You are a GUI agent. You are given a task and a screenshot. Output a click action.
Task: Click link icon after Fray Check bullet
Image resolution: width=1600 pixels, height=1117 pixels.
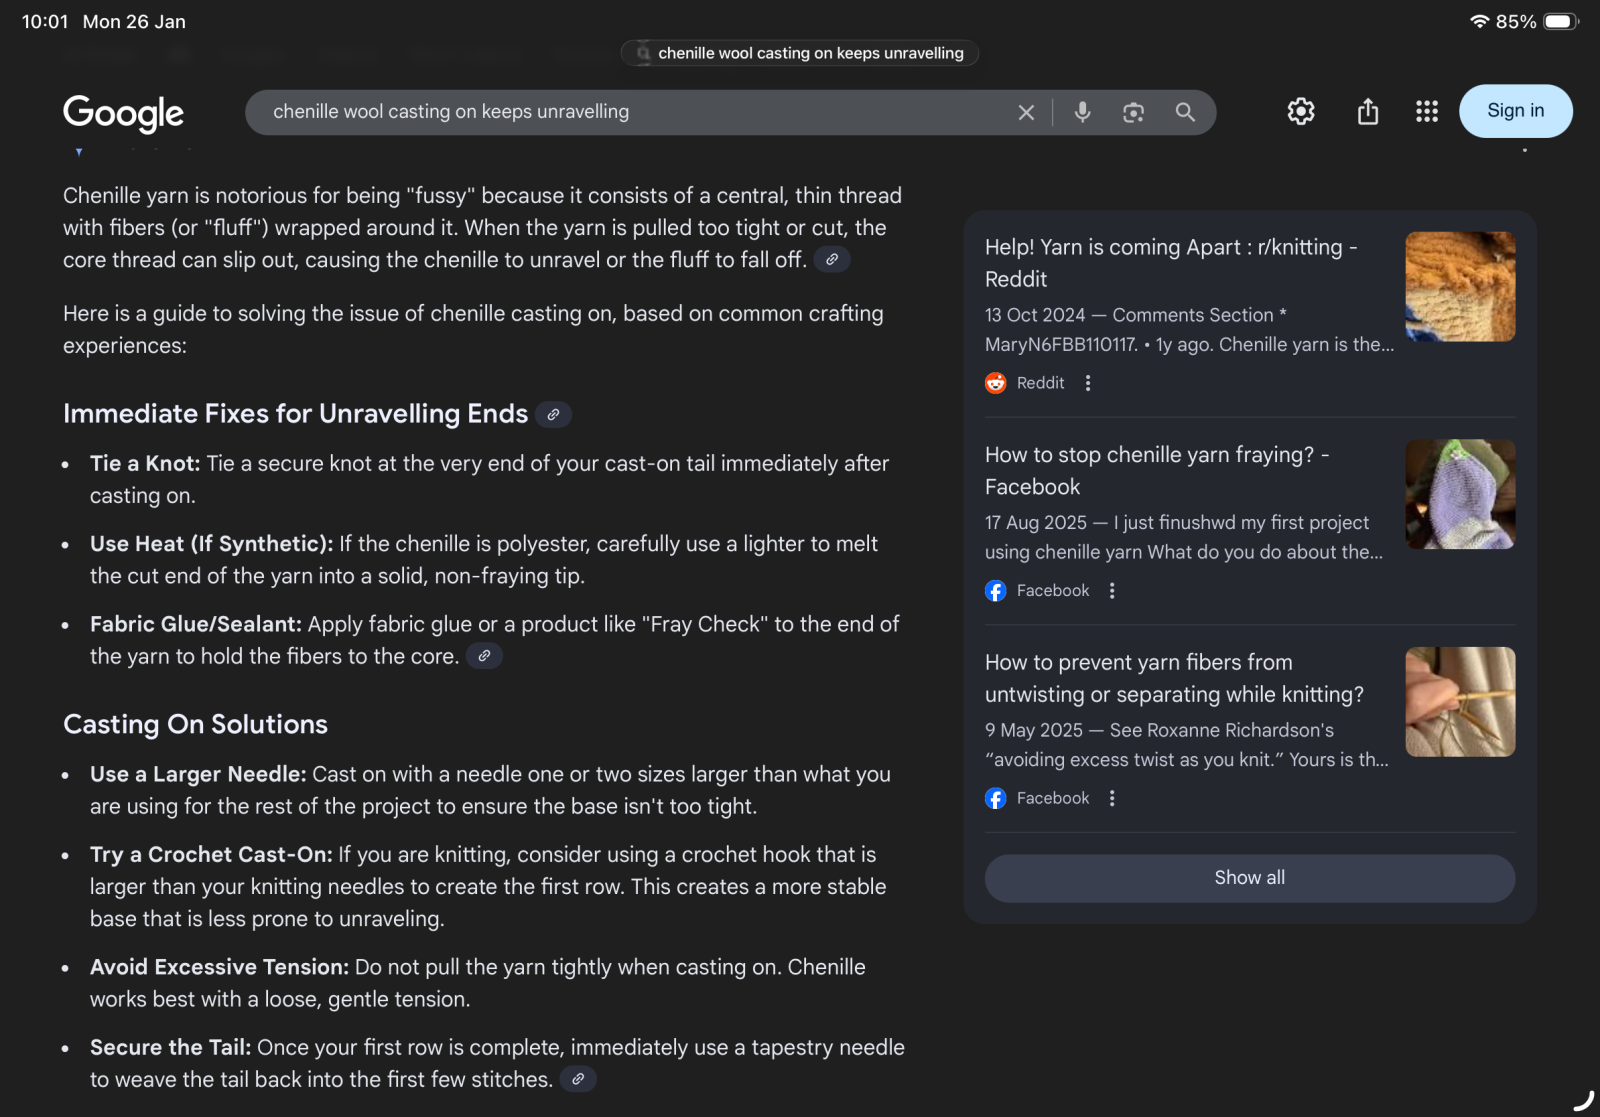click(x=484, y=656)
